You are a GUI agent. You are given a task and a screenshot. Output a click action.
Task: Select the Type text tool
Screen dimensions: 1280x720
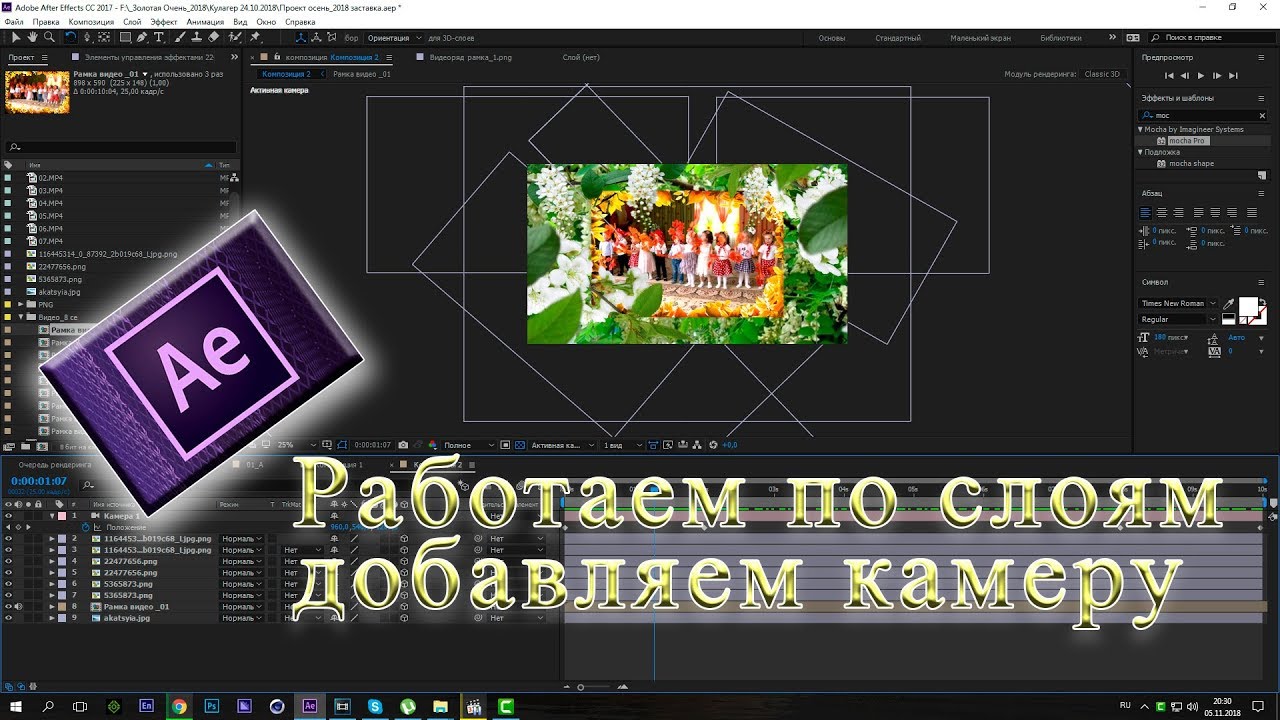coord(159,38)
